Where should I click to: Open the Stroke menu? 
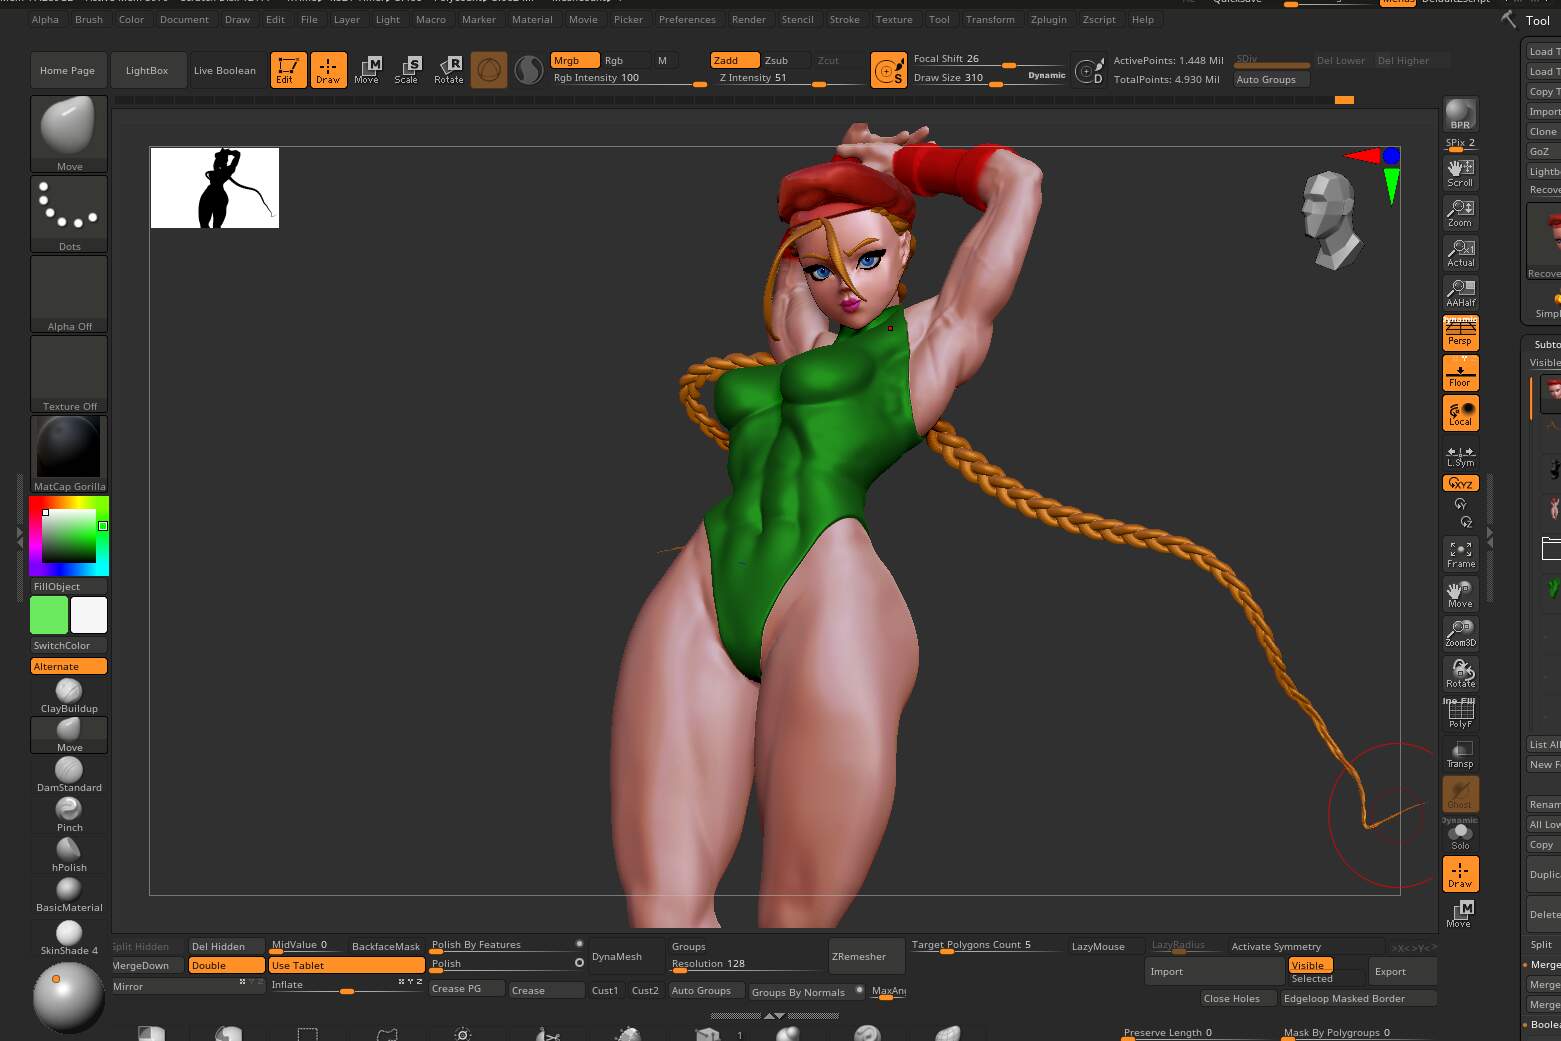pos(844,19)
